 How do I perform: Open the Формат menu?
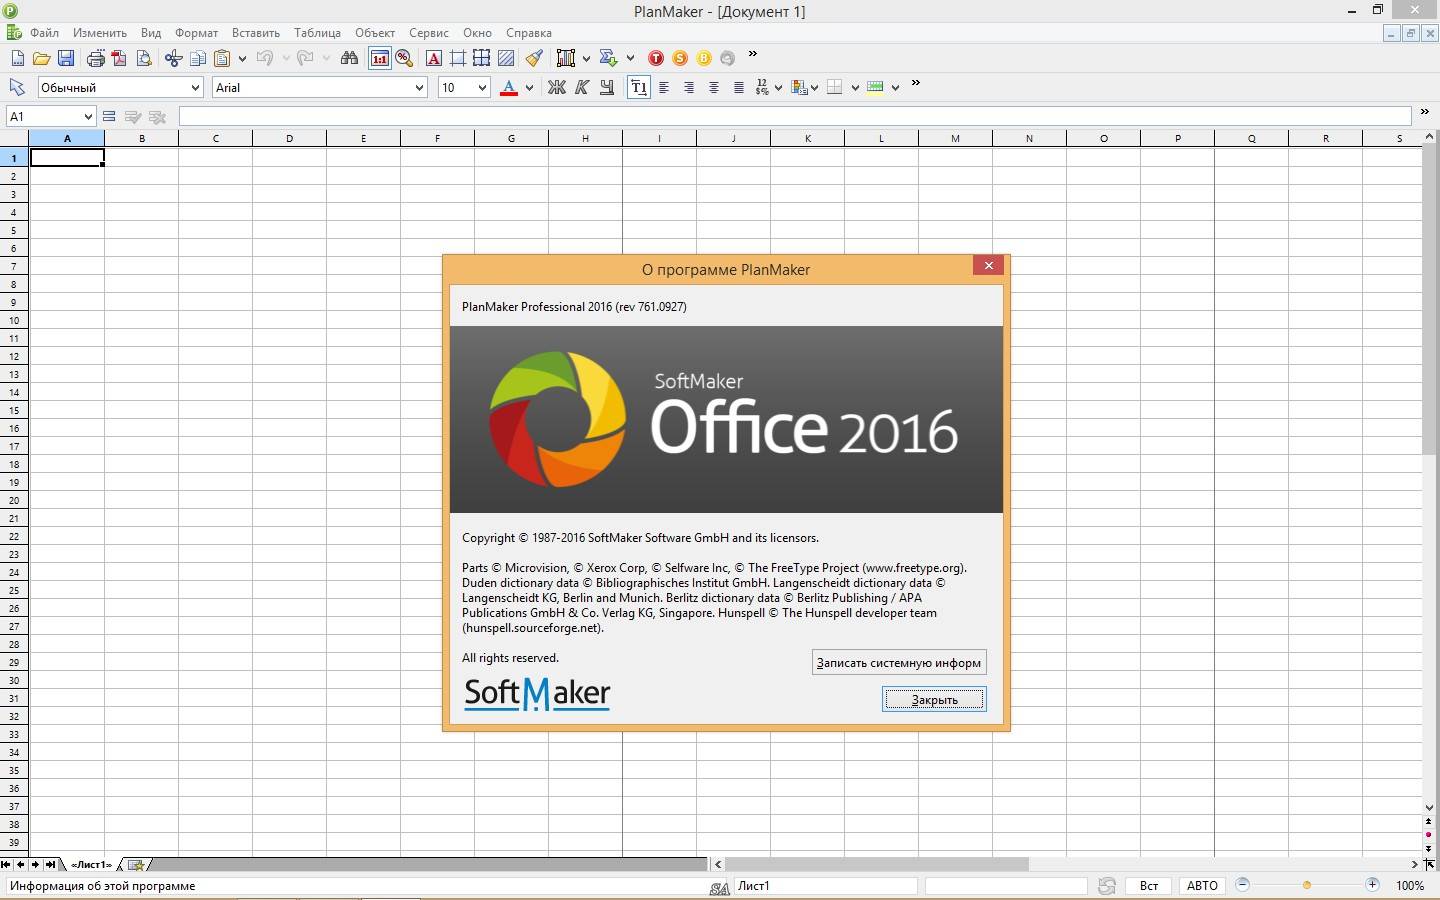(196, 33)
